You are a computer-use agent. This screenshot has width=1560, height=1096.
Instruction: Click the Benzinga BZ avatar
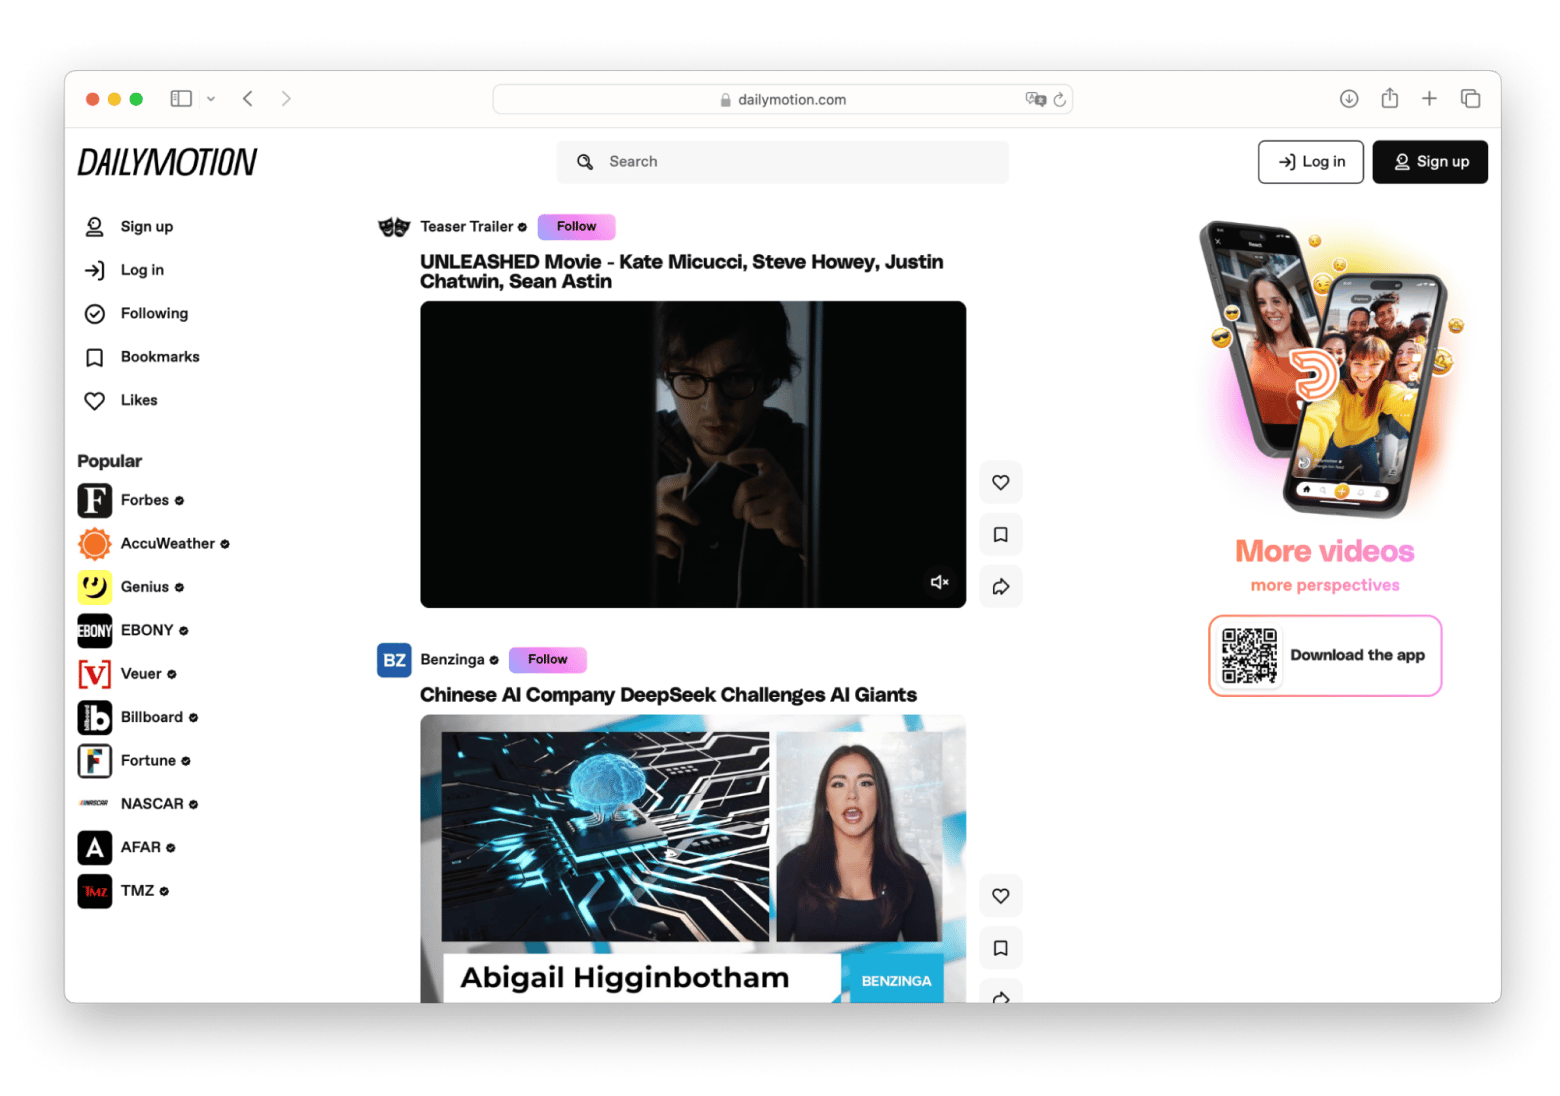[394, 660]
